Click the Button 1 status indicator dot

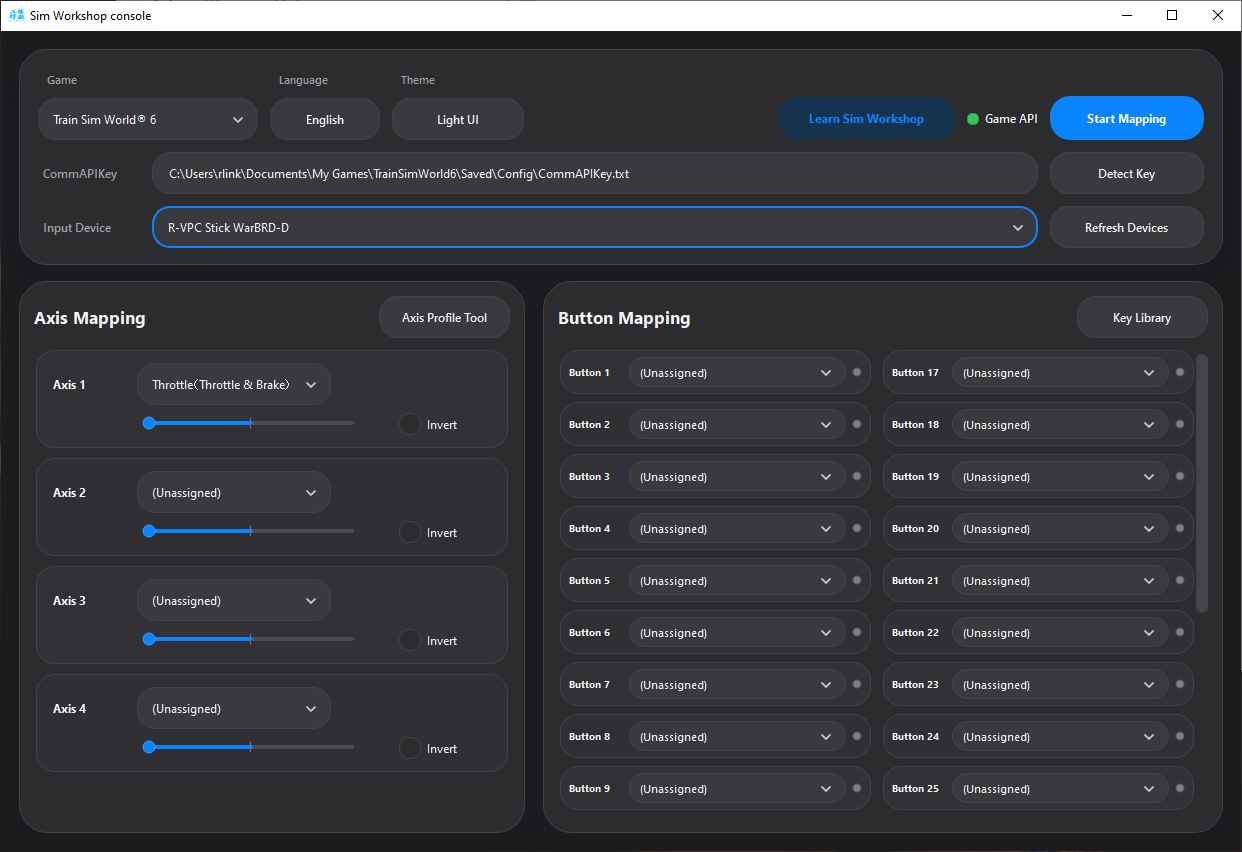[856, 373]
